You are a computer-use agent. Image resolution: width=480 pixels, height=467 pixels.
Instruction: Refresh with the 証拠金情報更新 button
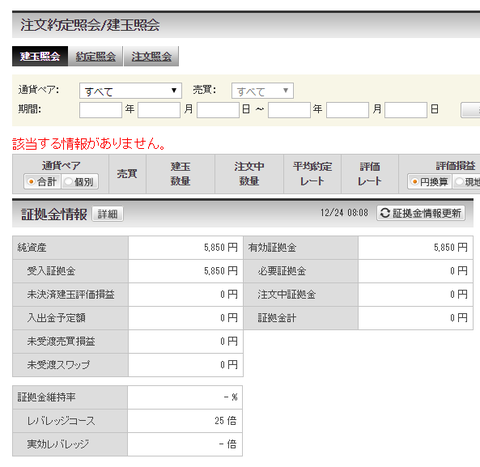(x=421, y=213)
